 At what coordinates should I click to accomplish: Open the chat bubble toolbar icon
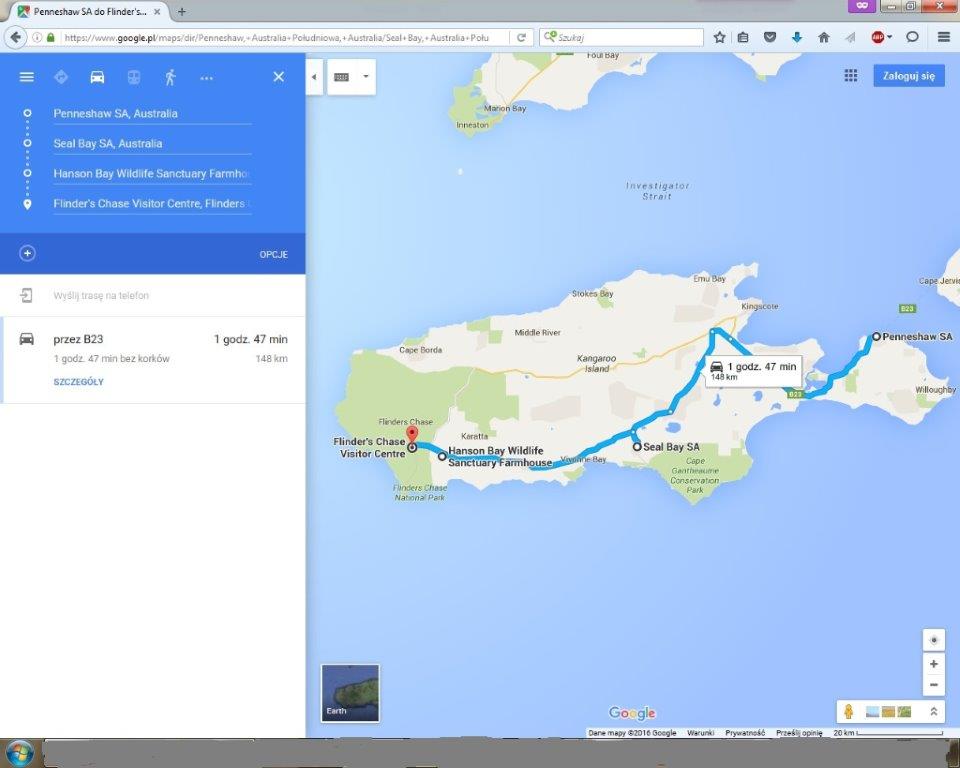tap(912, 37)
